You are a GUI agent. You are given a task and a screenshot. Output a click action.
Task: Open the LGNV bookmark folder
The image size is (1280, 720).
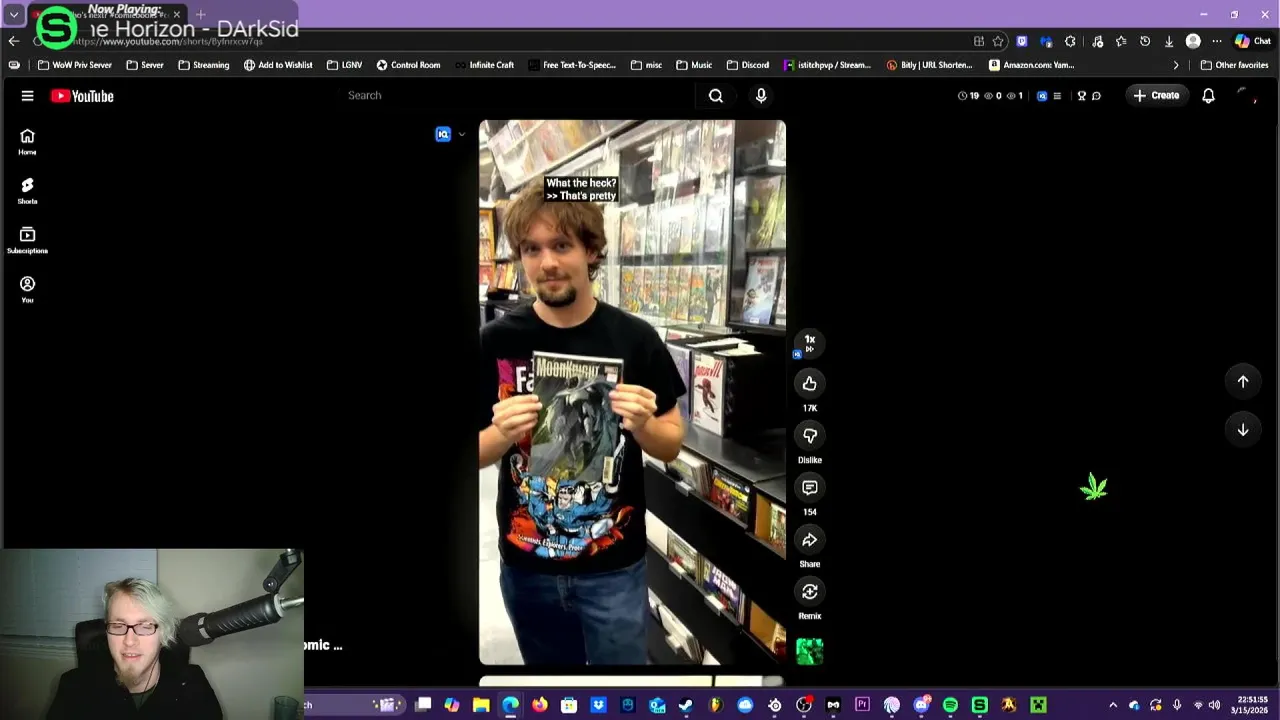click(344, 65)
